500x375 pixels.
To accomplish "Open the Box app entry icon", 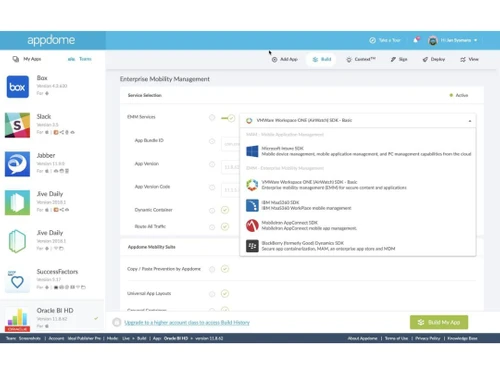I will [18, 87].
